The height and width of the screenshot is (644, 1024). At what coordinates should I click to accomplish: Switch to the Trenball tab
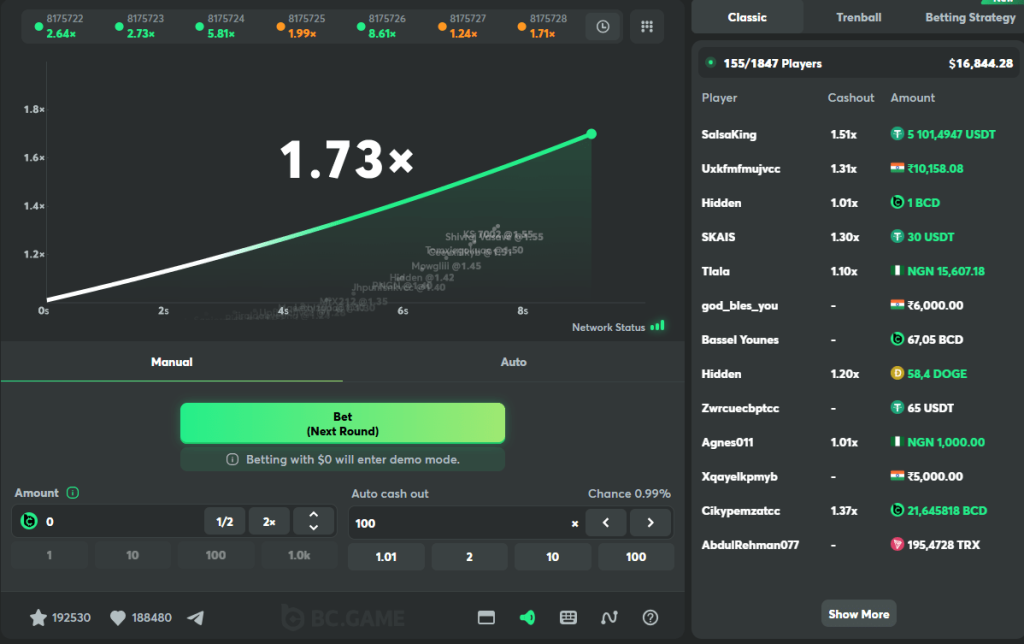[859, 18]
